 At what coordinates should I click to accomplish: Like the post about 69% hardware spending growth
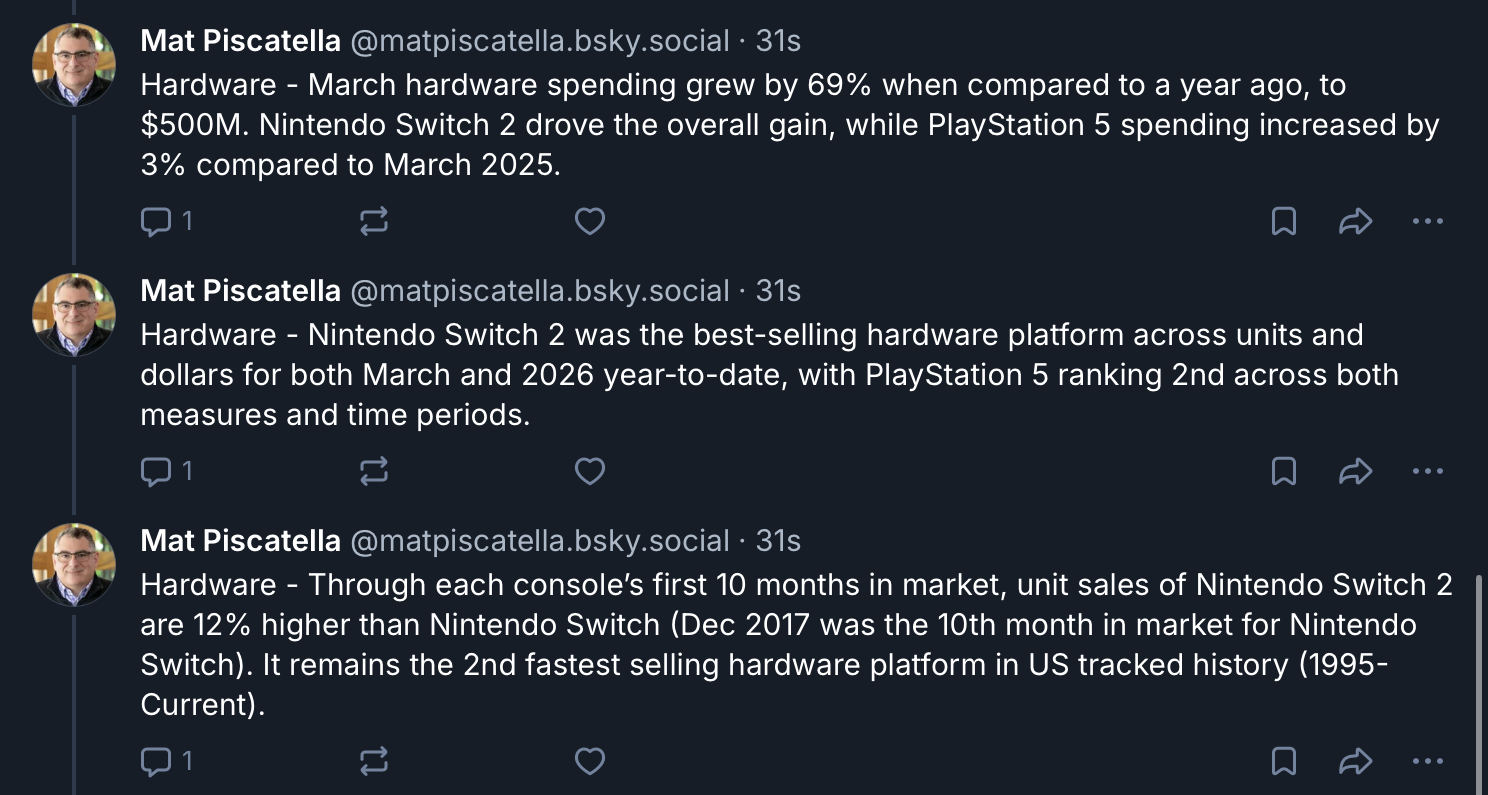[590, 221]
